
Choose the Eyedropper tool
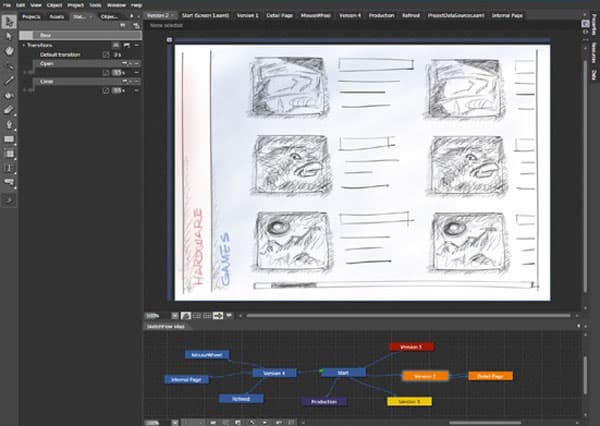(x=9, y=81)
